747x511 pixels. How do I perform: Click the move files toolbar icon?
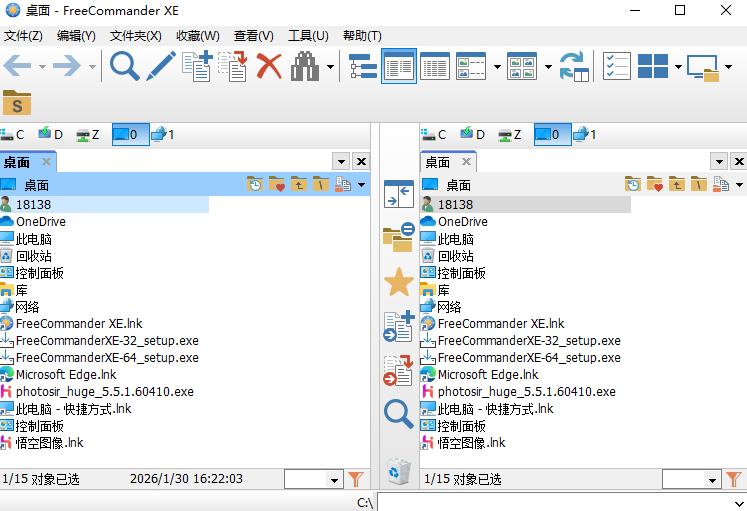point(233,66)
